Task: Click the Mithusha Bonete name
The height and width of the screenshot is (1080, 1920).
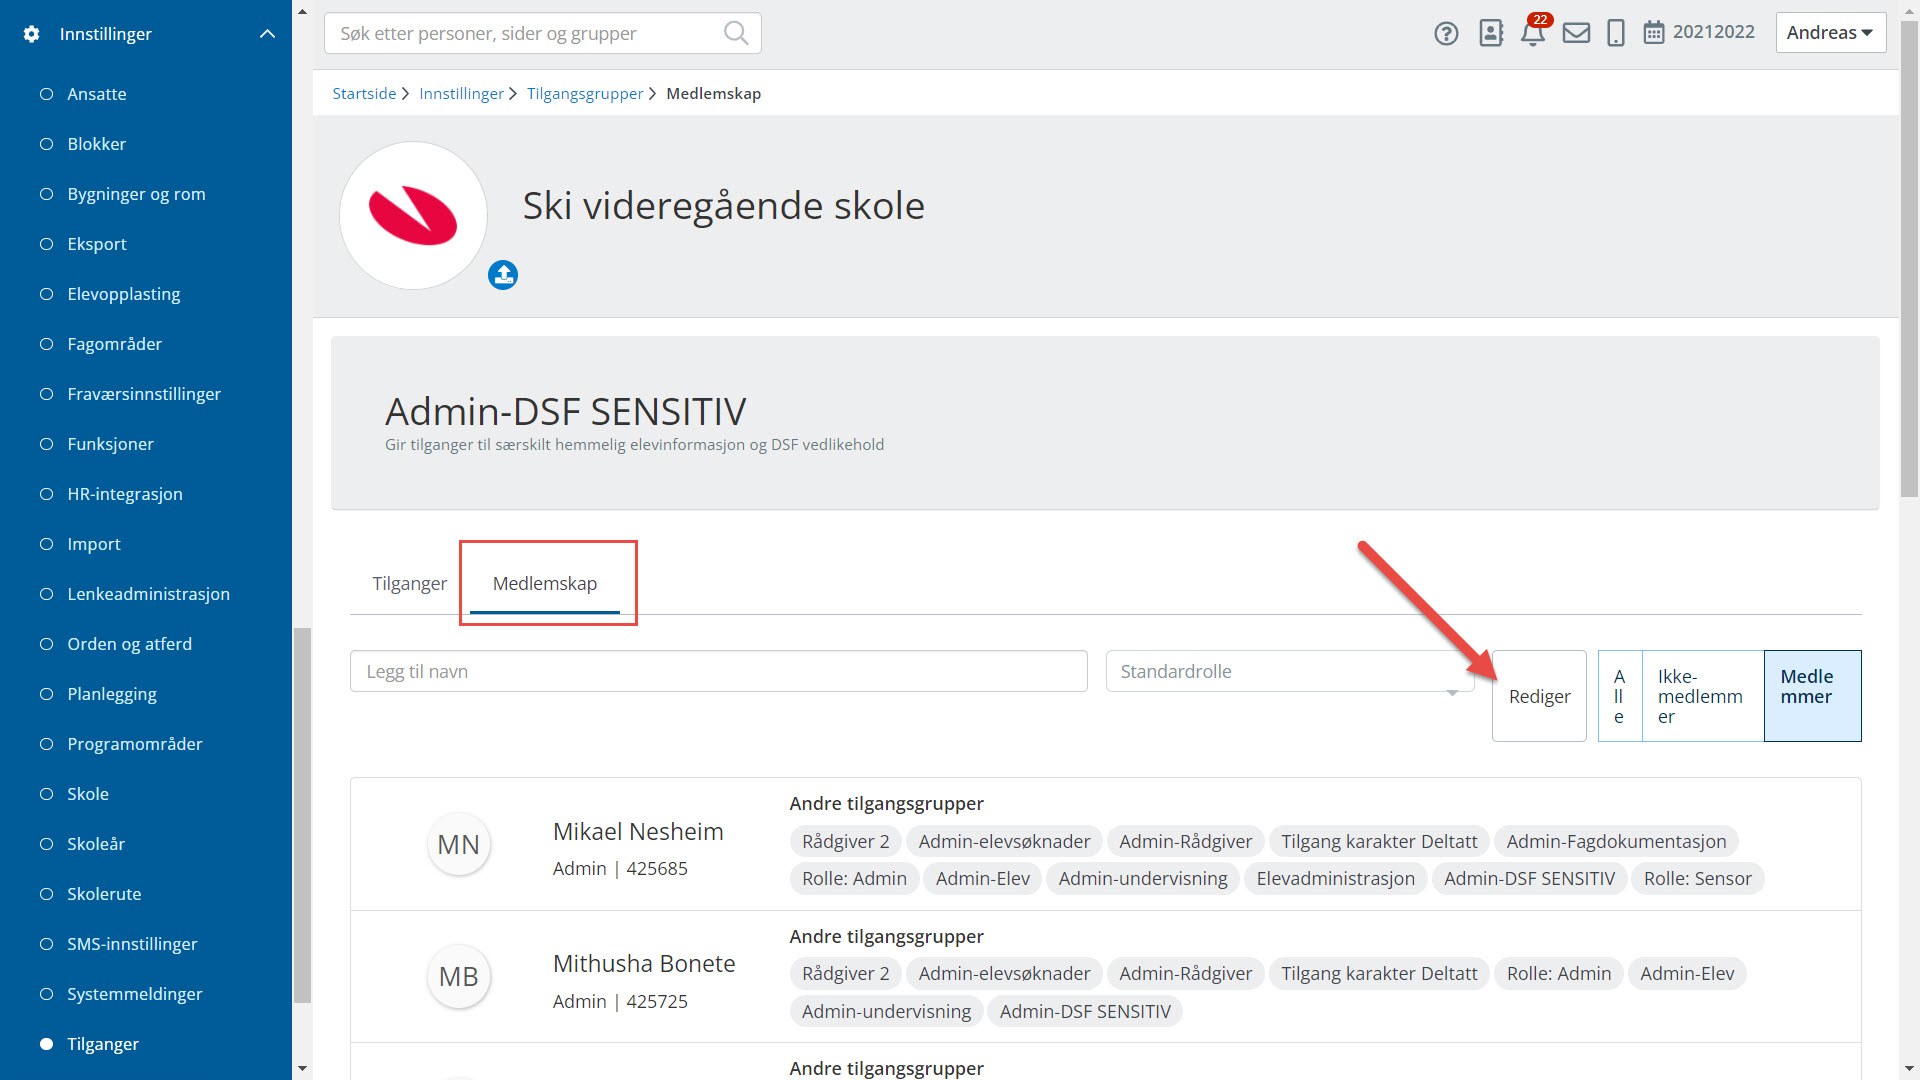Action: point(644,963)
